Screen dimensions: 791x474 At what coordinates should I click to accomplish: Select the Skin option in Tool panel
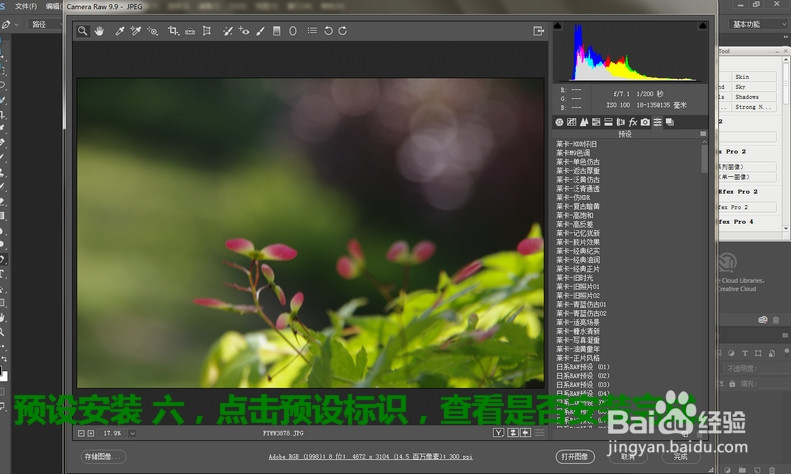754,77
